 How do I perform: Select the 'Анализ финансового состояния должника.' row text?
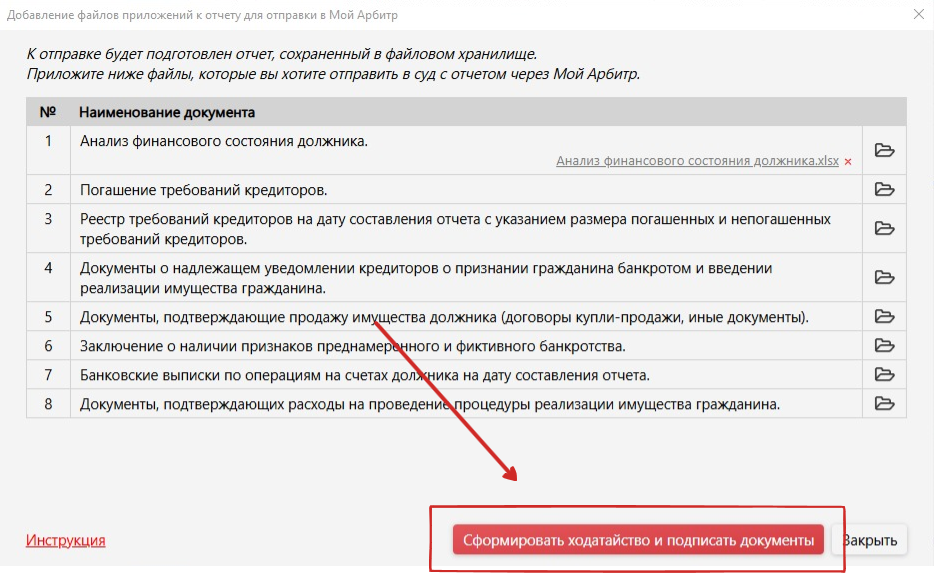pyautogui.click(x=224, y=141)
